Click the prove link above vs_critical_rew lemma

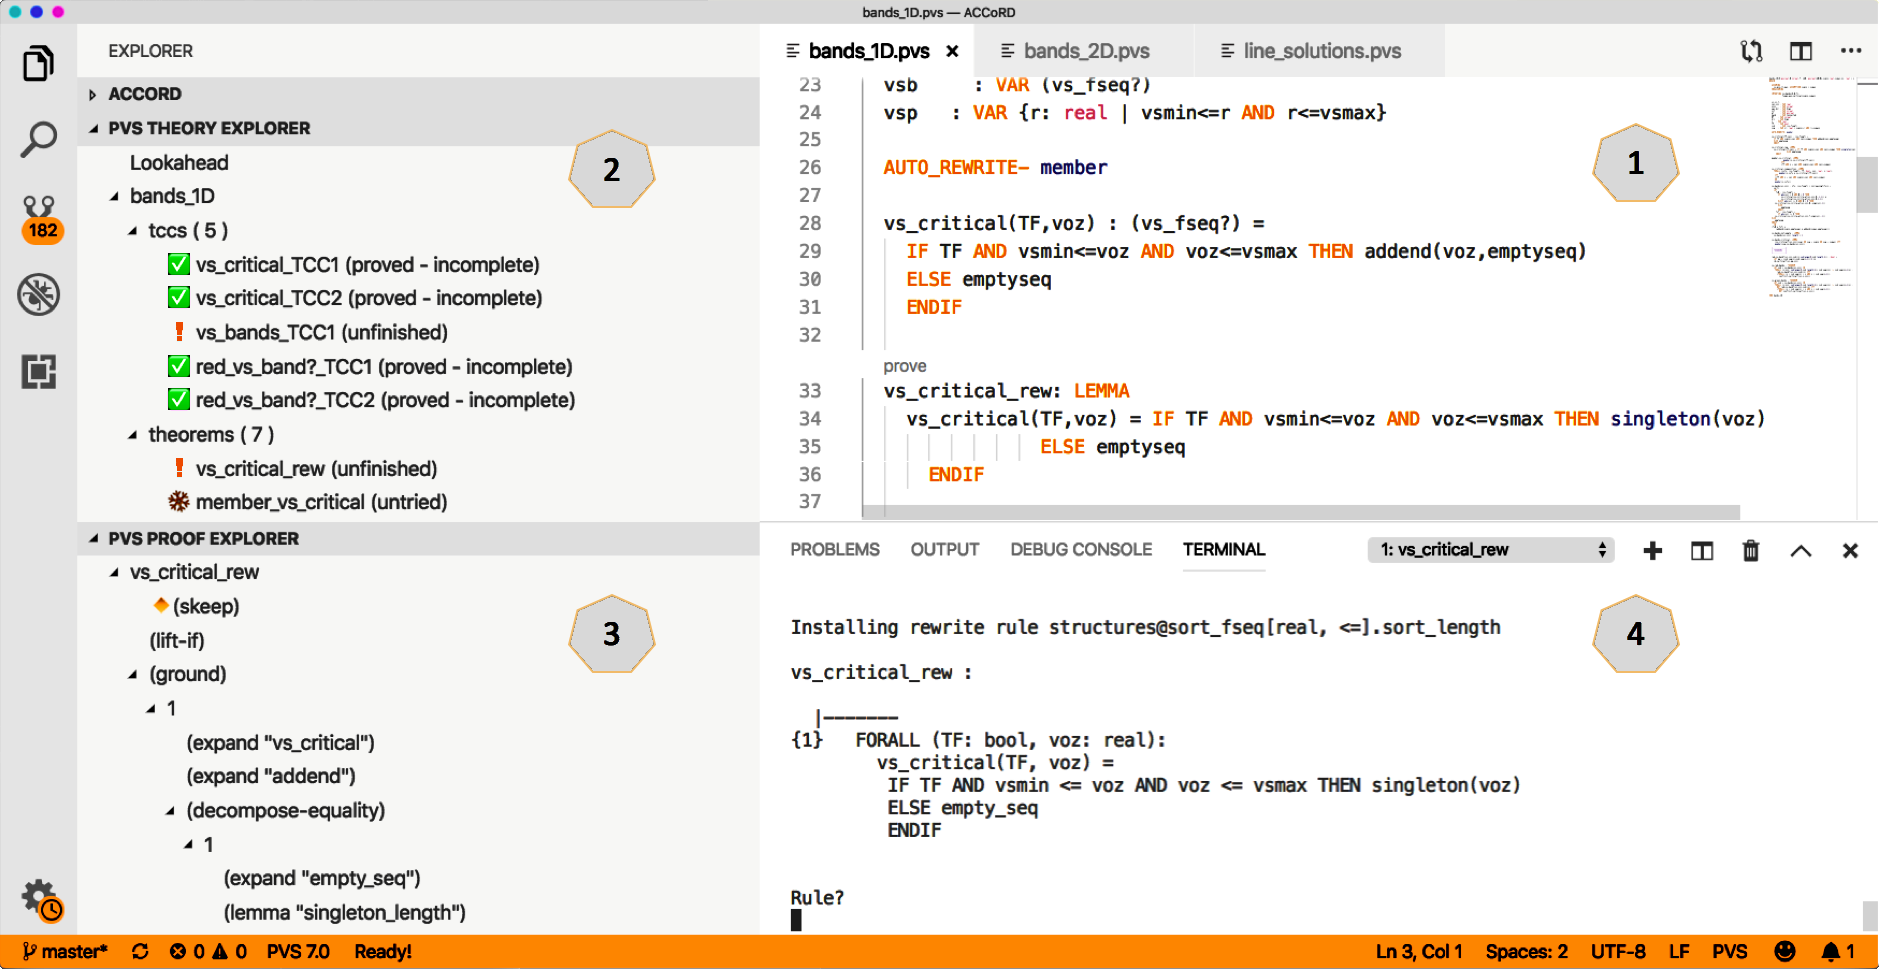904,366
